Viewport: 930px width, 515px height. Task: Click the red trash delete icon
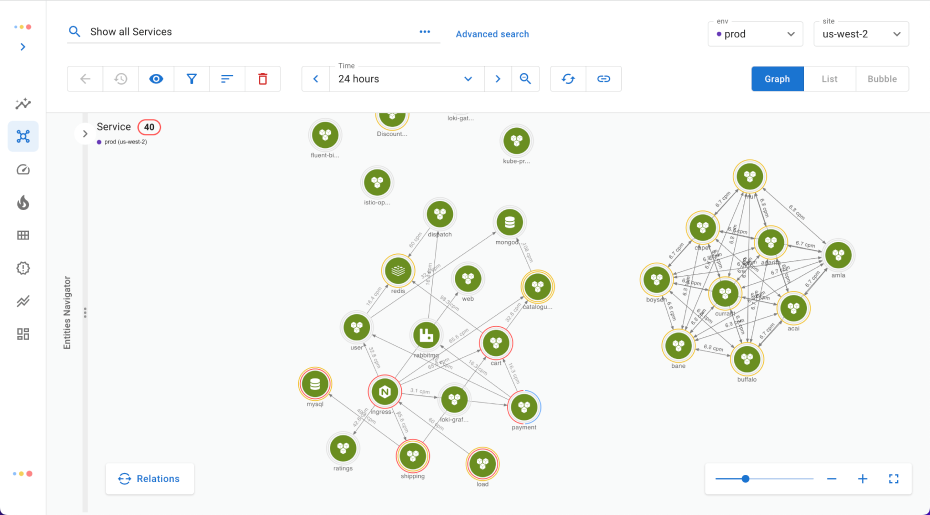(262, 79)
